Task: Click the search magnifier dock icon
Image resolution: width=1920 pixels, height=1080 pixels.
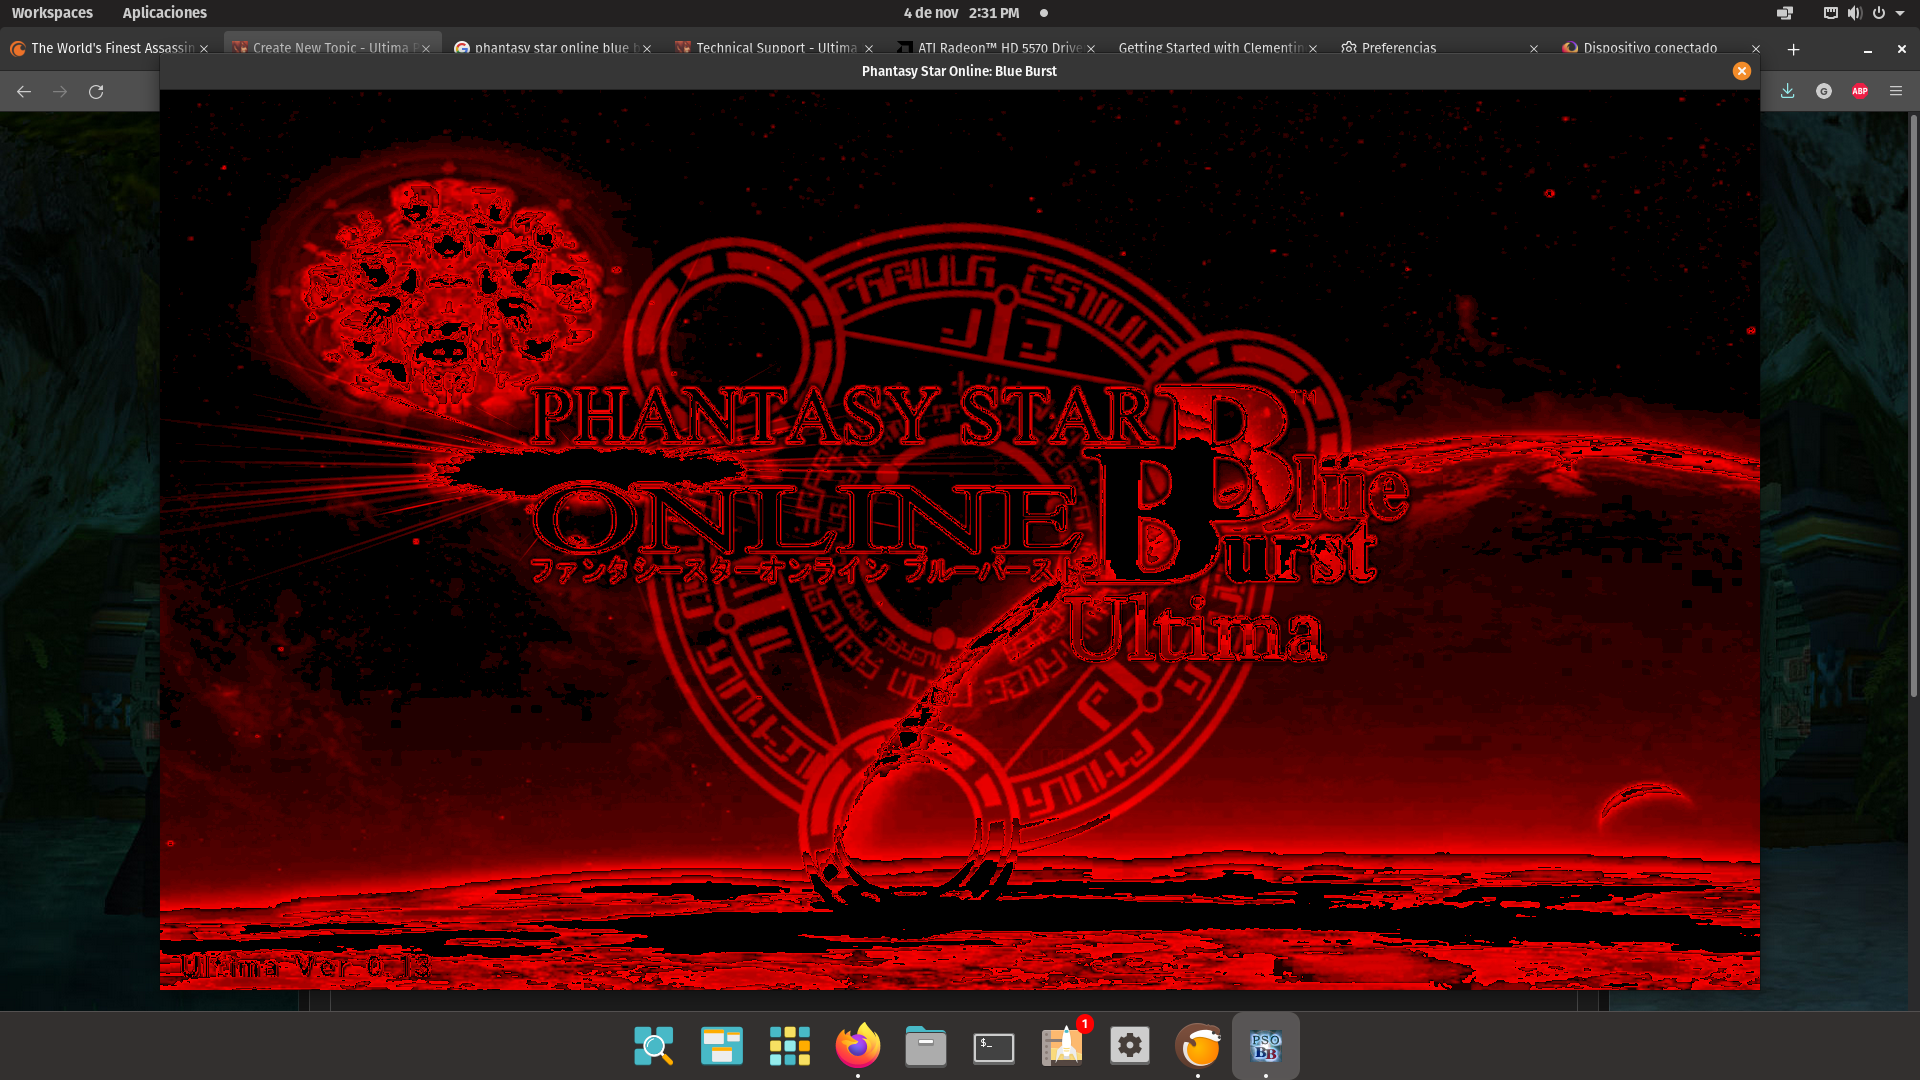Action: point(654,1046)
